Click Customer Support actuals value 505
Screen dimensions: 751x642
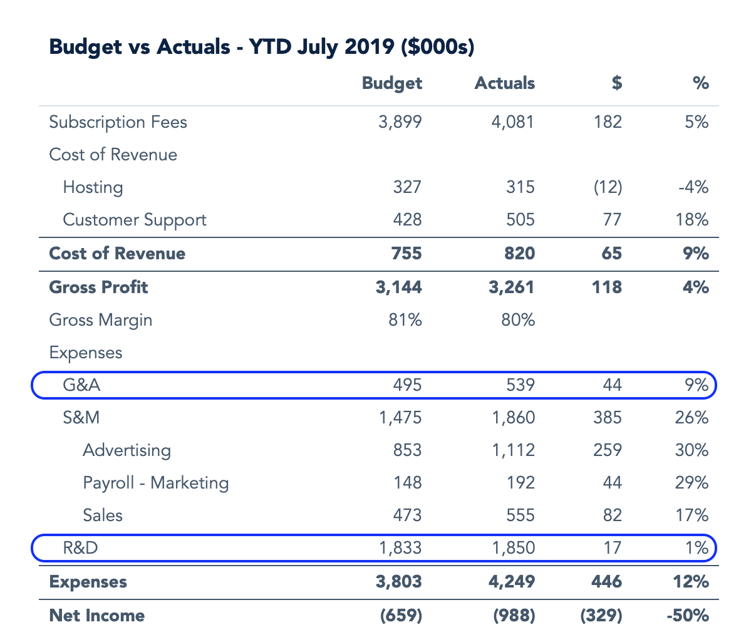click(x=520, y=220)
